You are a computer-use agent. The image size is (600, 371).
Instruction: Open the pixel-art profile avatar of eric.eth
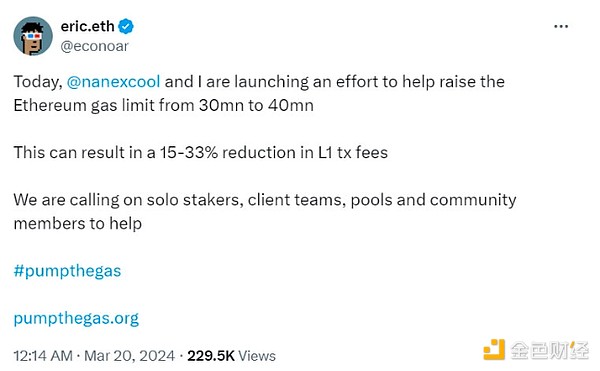(x=33, y=36)
